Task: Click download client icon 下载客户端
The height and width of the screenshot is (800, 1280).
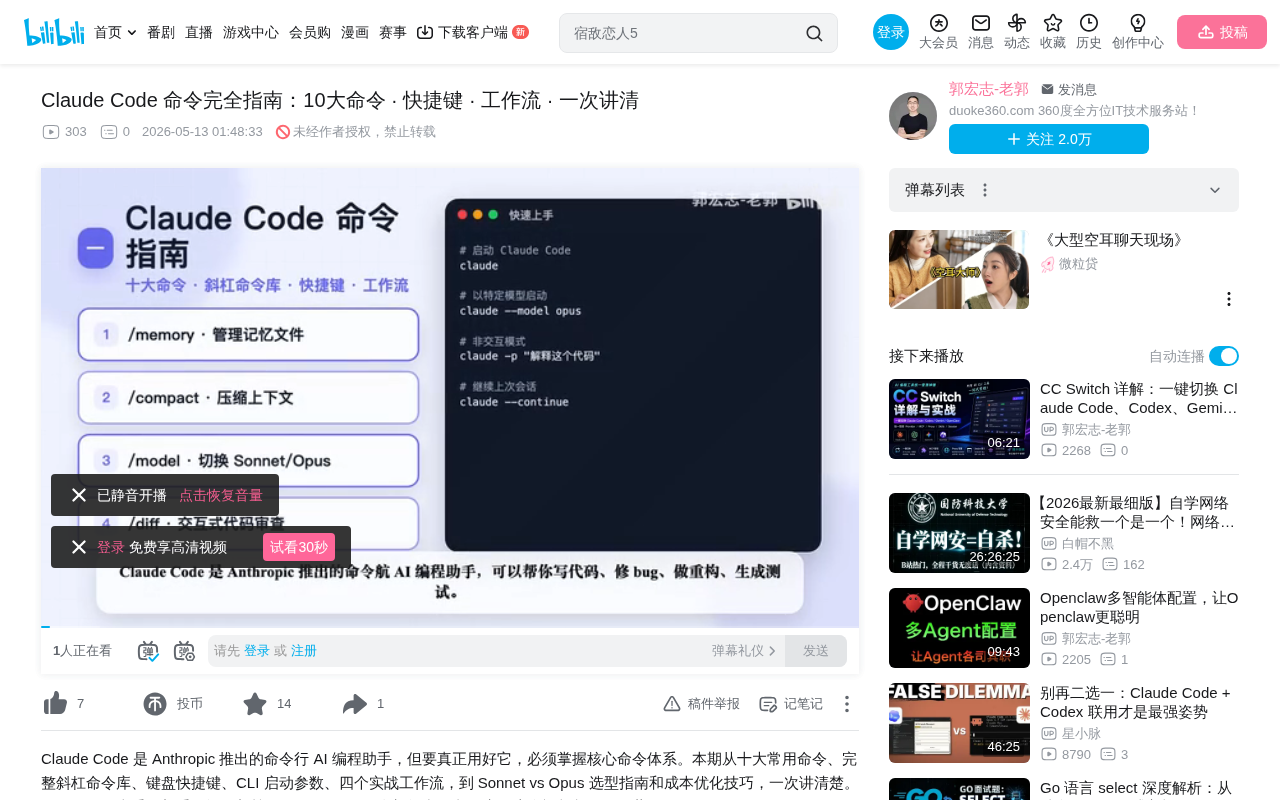Action: (x=425, y=32)
